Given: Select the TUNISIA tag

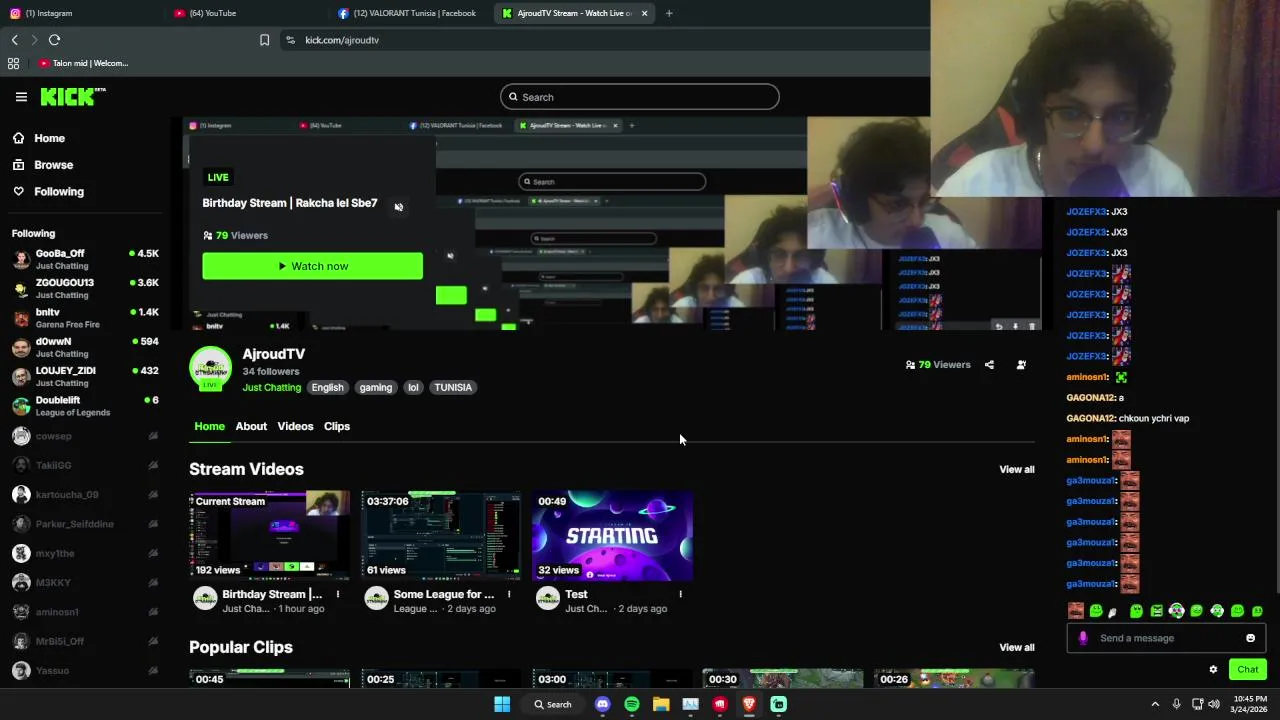Looking at the screenshot, I should (453, 387).
